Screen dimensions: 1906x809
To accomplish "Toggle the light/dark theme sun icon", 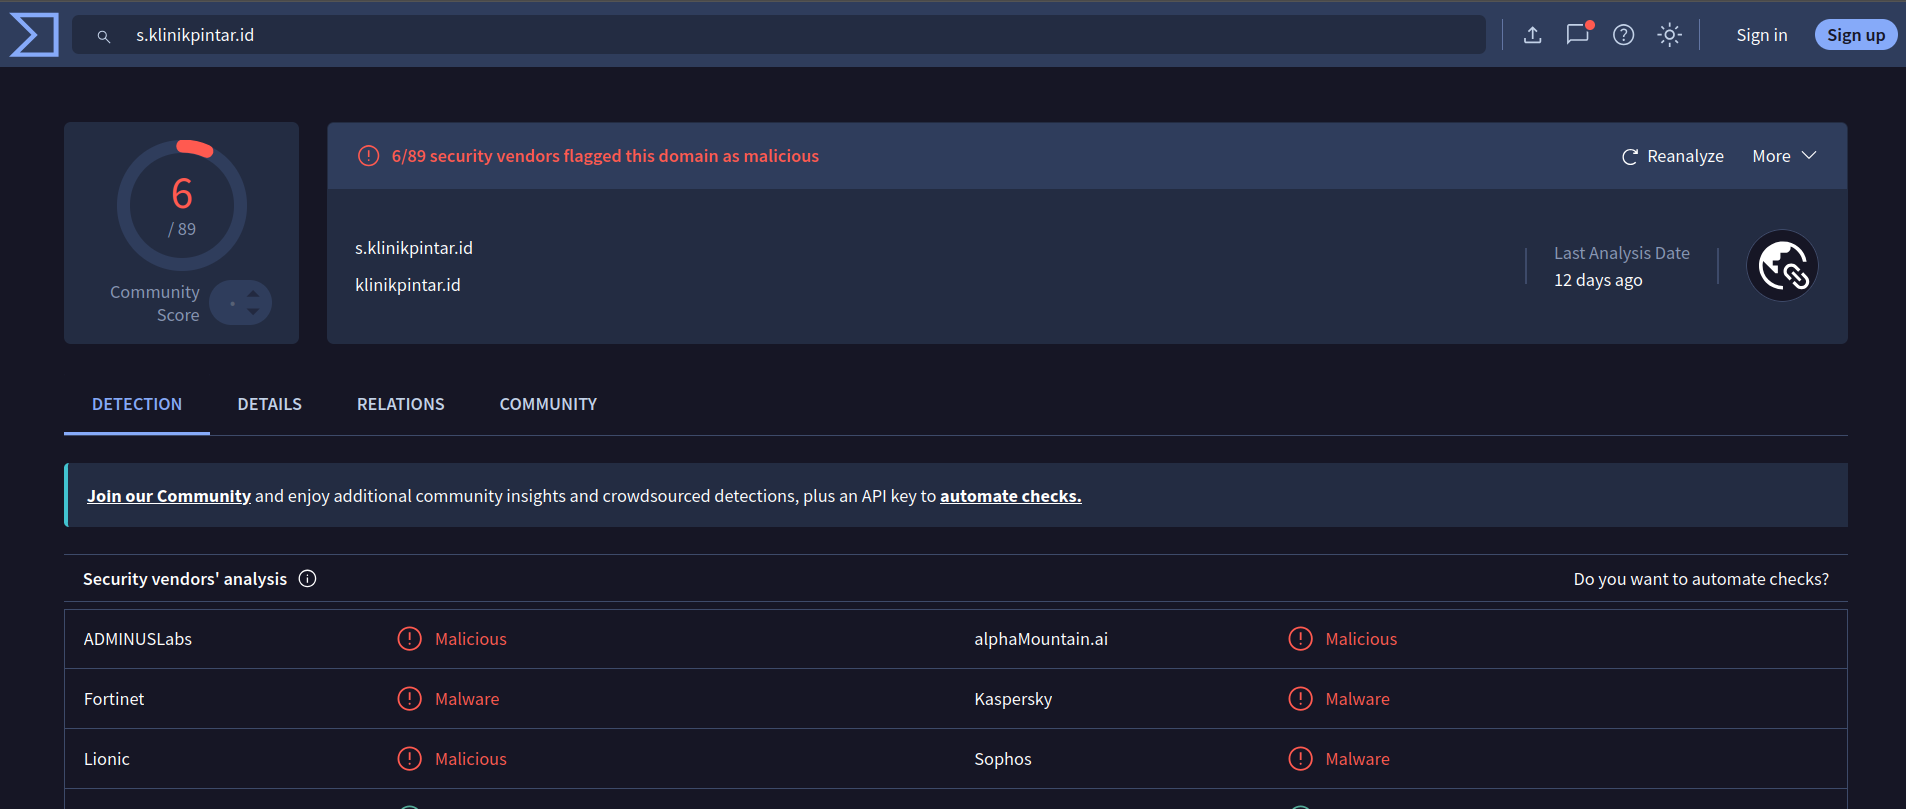I will coord(1669,35).
